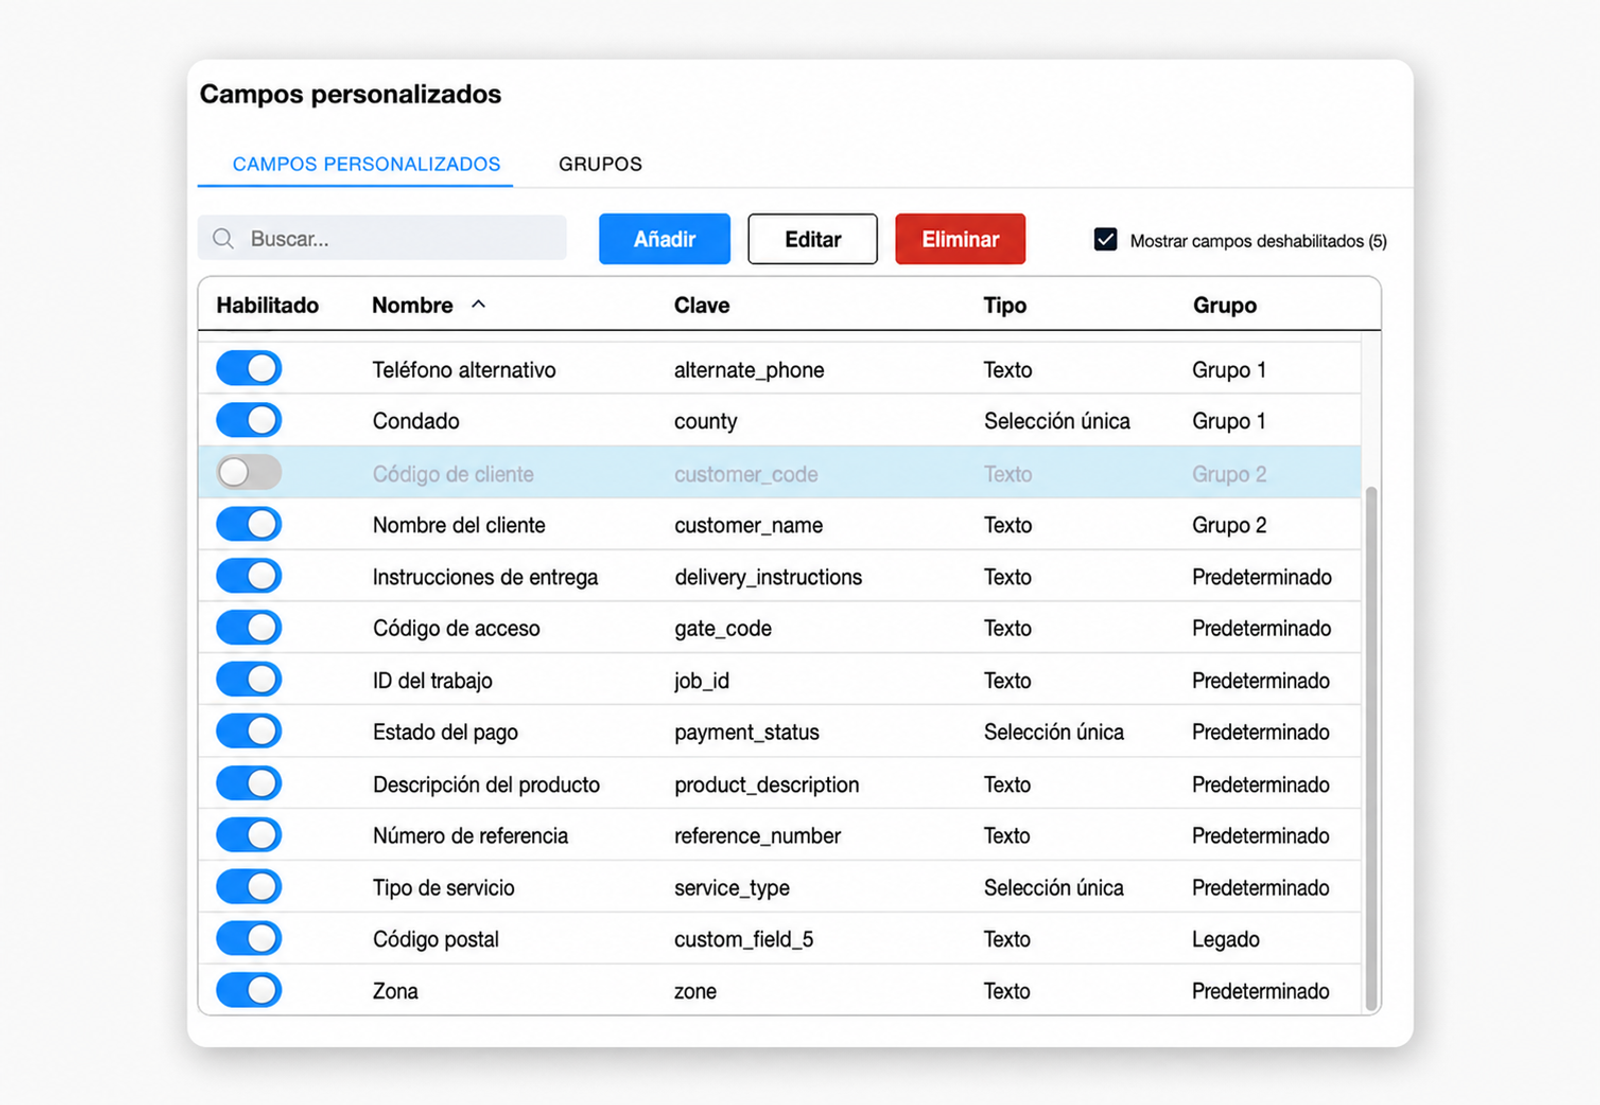Disable the Número de referencia toggle
This screenshot has width=1600, height=1105.
pyautogui.click(x=249, y=835)
